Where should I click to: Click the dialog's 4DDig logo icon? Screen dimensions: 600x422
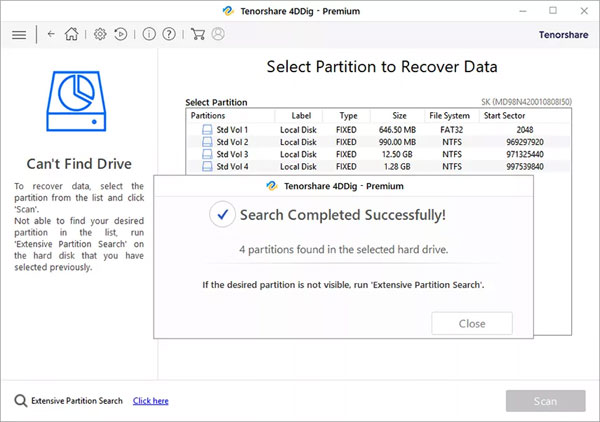pos(272,186)
